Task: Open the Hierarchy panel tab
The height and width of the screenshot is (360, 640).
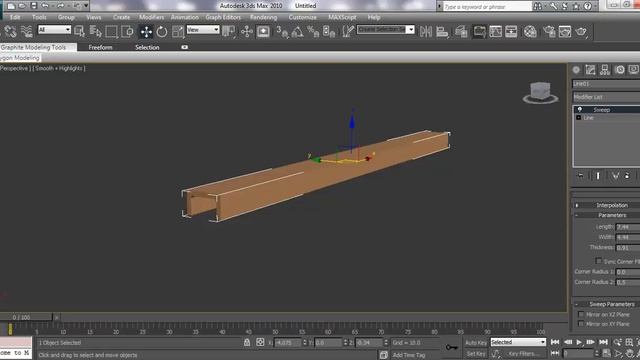Action: (x=605, y=70)
